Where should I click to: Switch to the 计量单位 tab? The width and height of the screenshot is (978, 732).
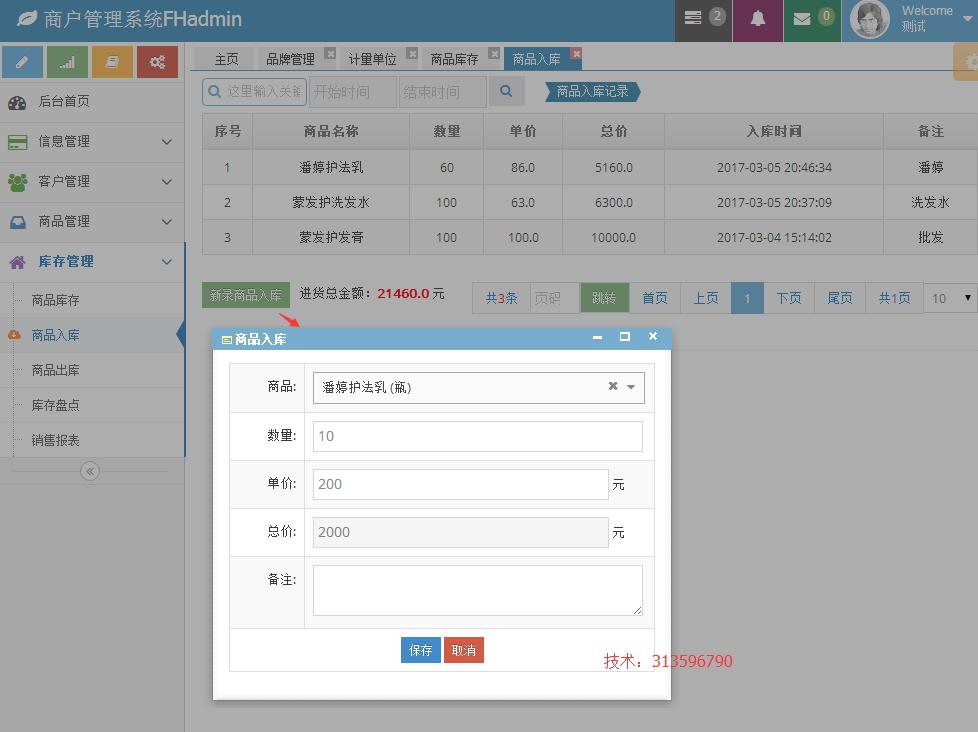[372, 59]
